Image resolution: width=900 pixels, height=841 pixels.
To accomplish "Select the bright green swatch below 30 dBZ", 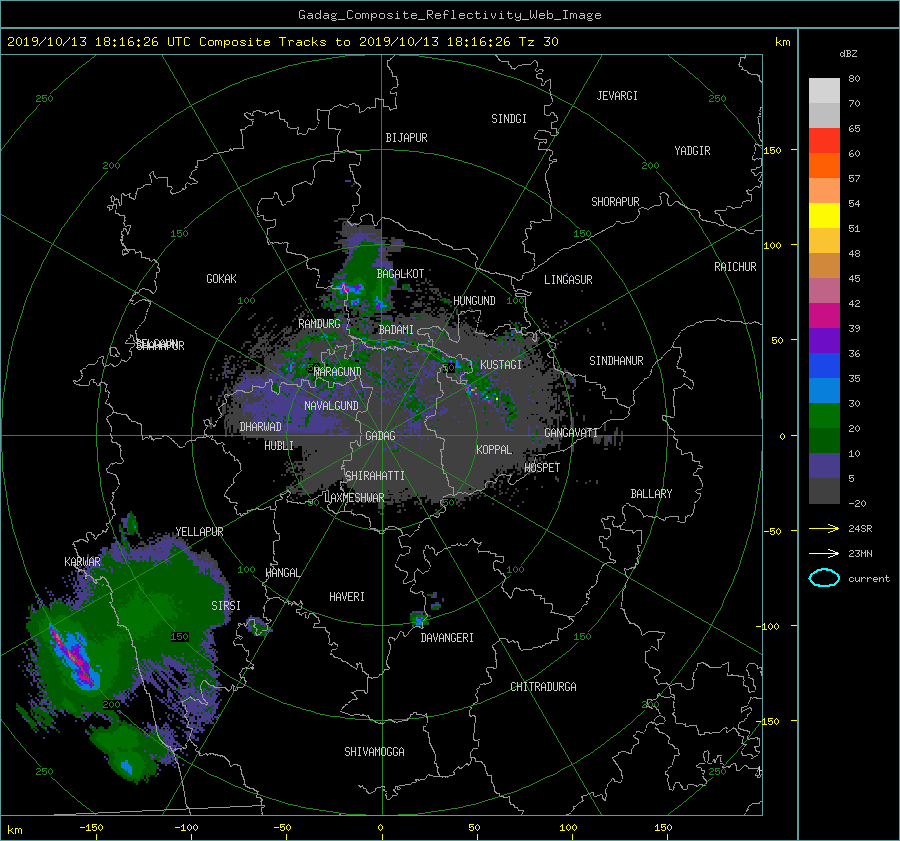I will tap(824, 416).
